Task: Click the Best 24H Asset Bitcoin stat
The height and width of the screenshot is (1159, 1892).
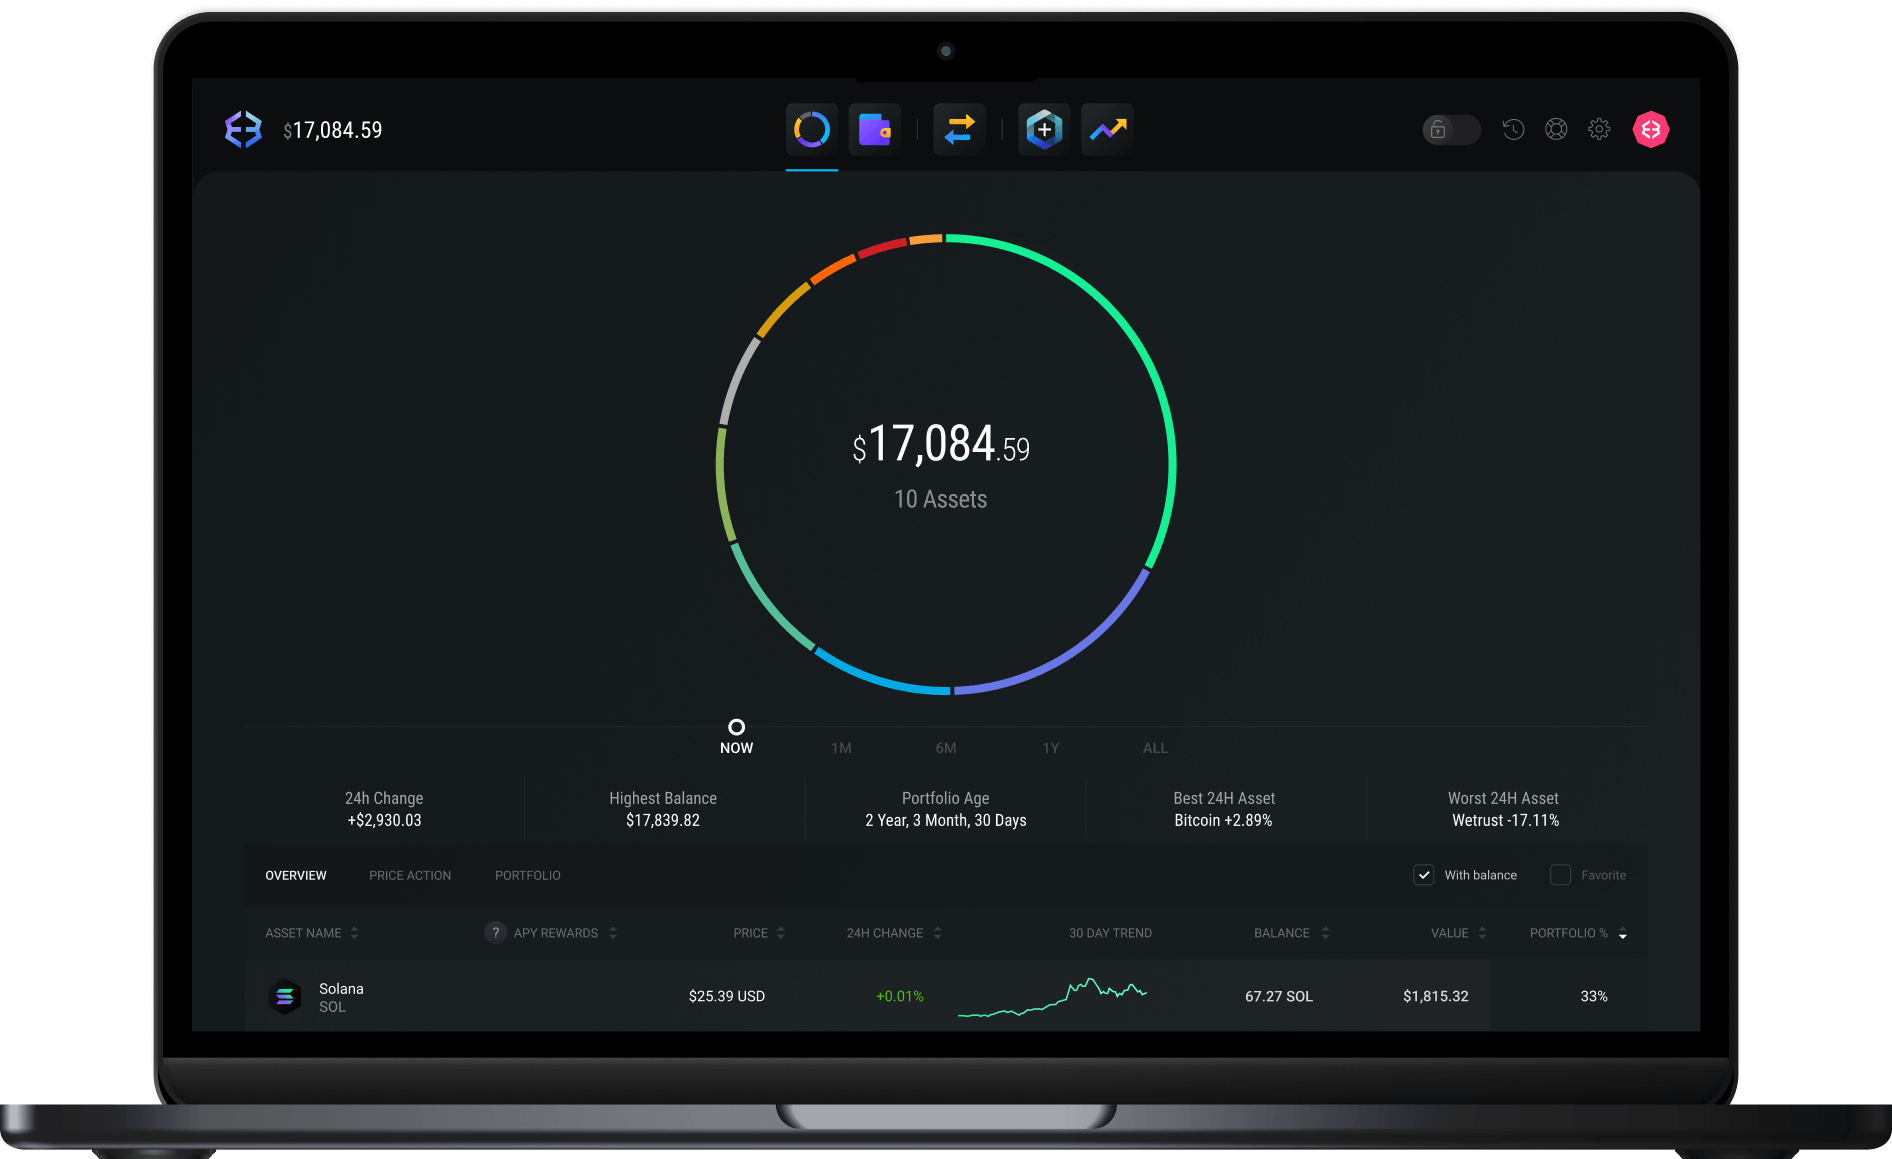Action: (x=1224, y=809)
